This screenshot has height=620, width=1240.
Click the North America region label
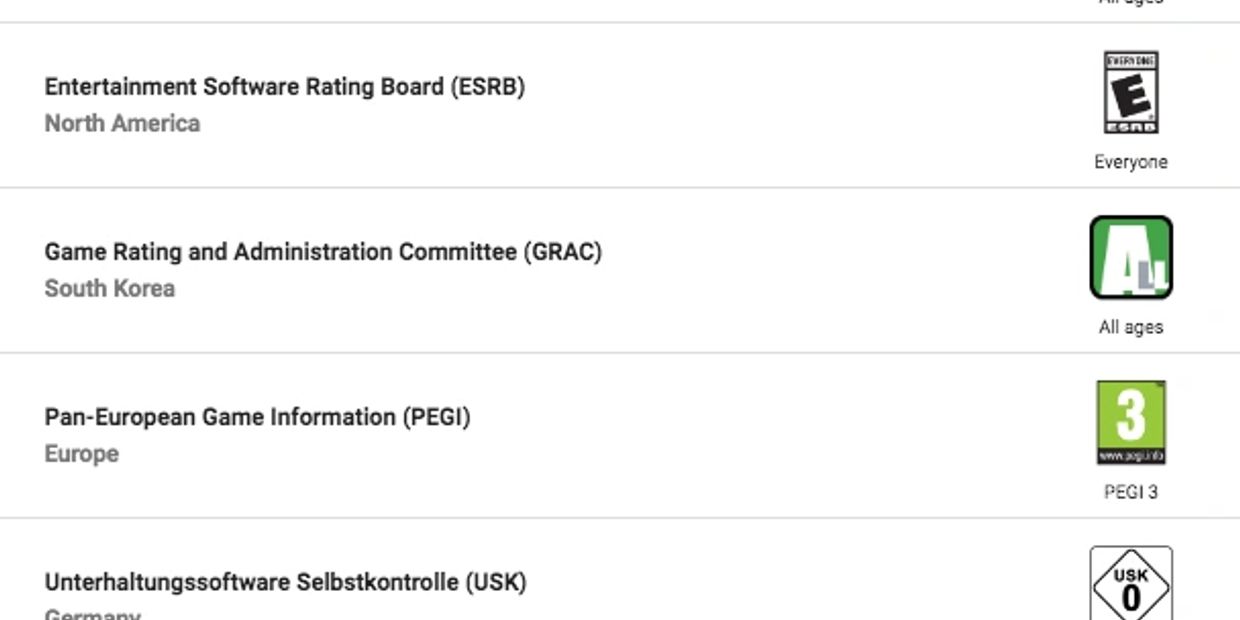(122, 123)
